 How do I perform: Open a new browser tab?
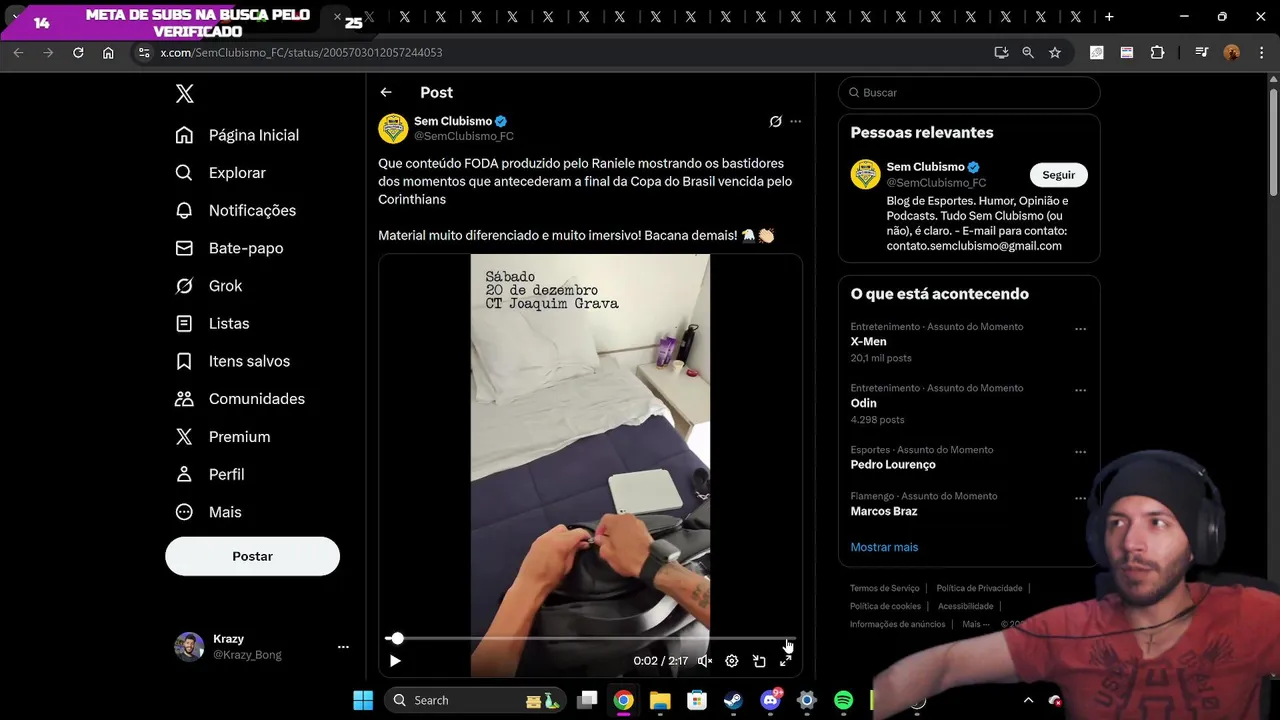(x=1109, y=17)
